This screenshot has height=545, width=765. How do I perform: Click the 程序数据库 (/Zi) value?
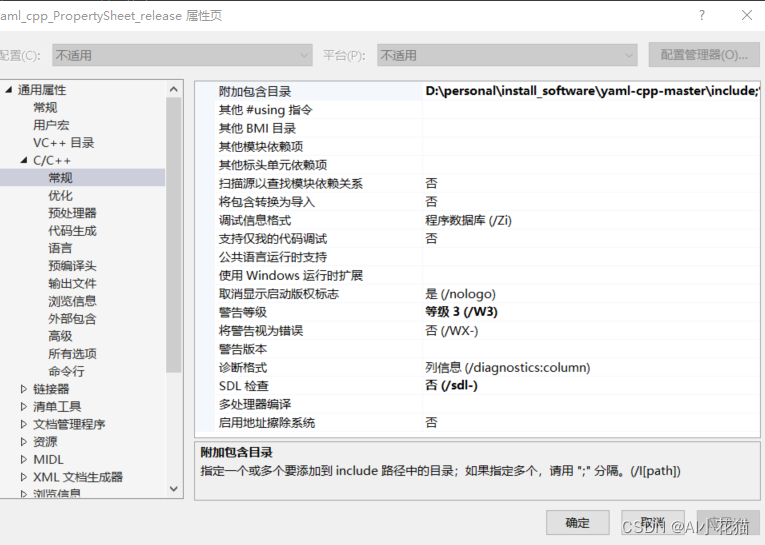tap(468, 220)
